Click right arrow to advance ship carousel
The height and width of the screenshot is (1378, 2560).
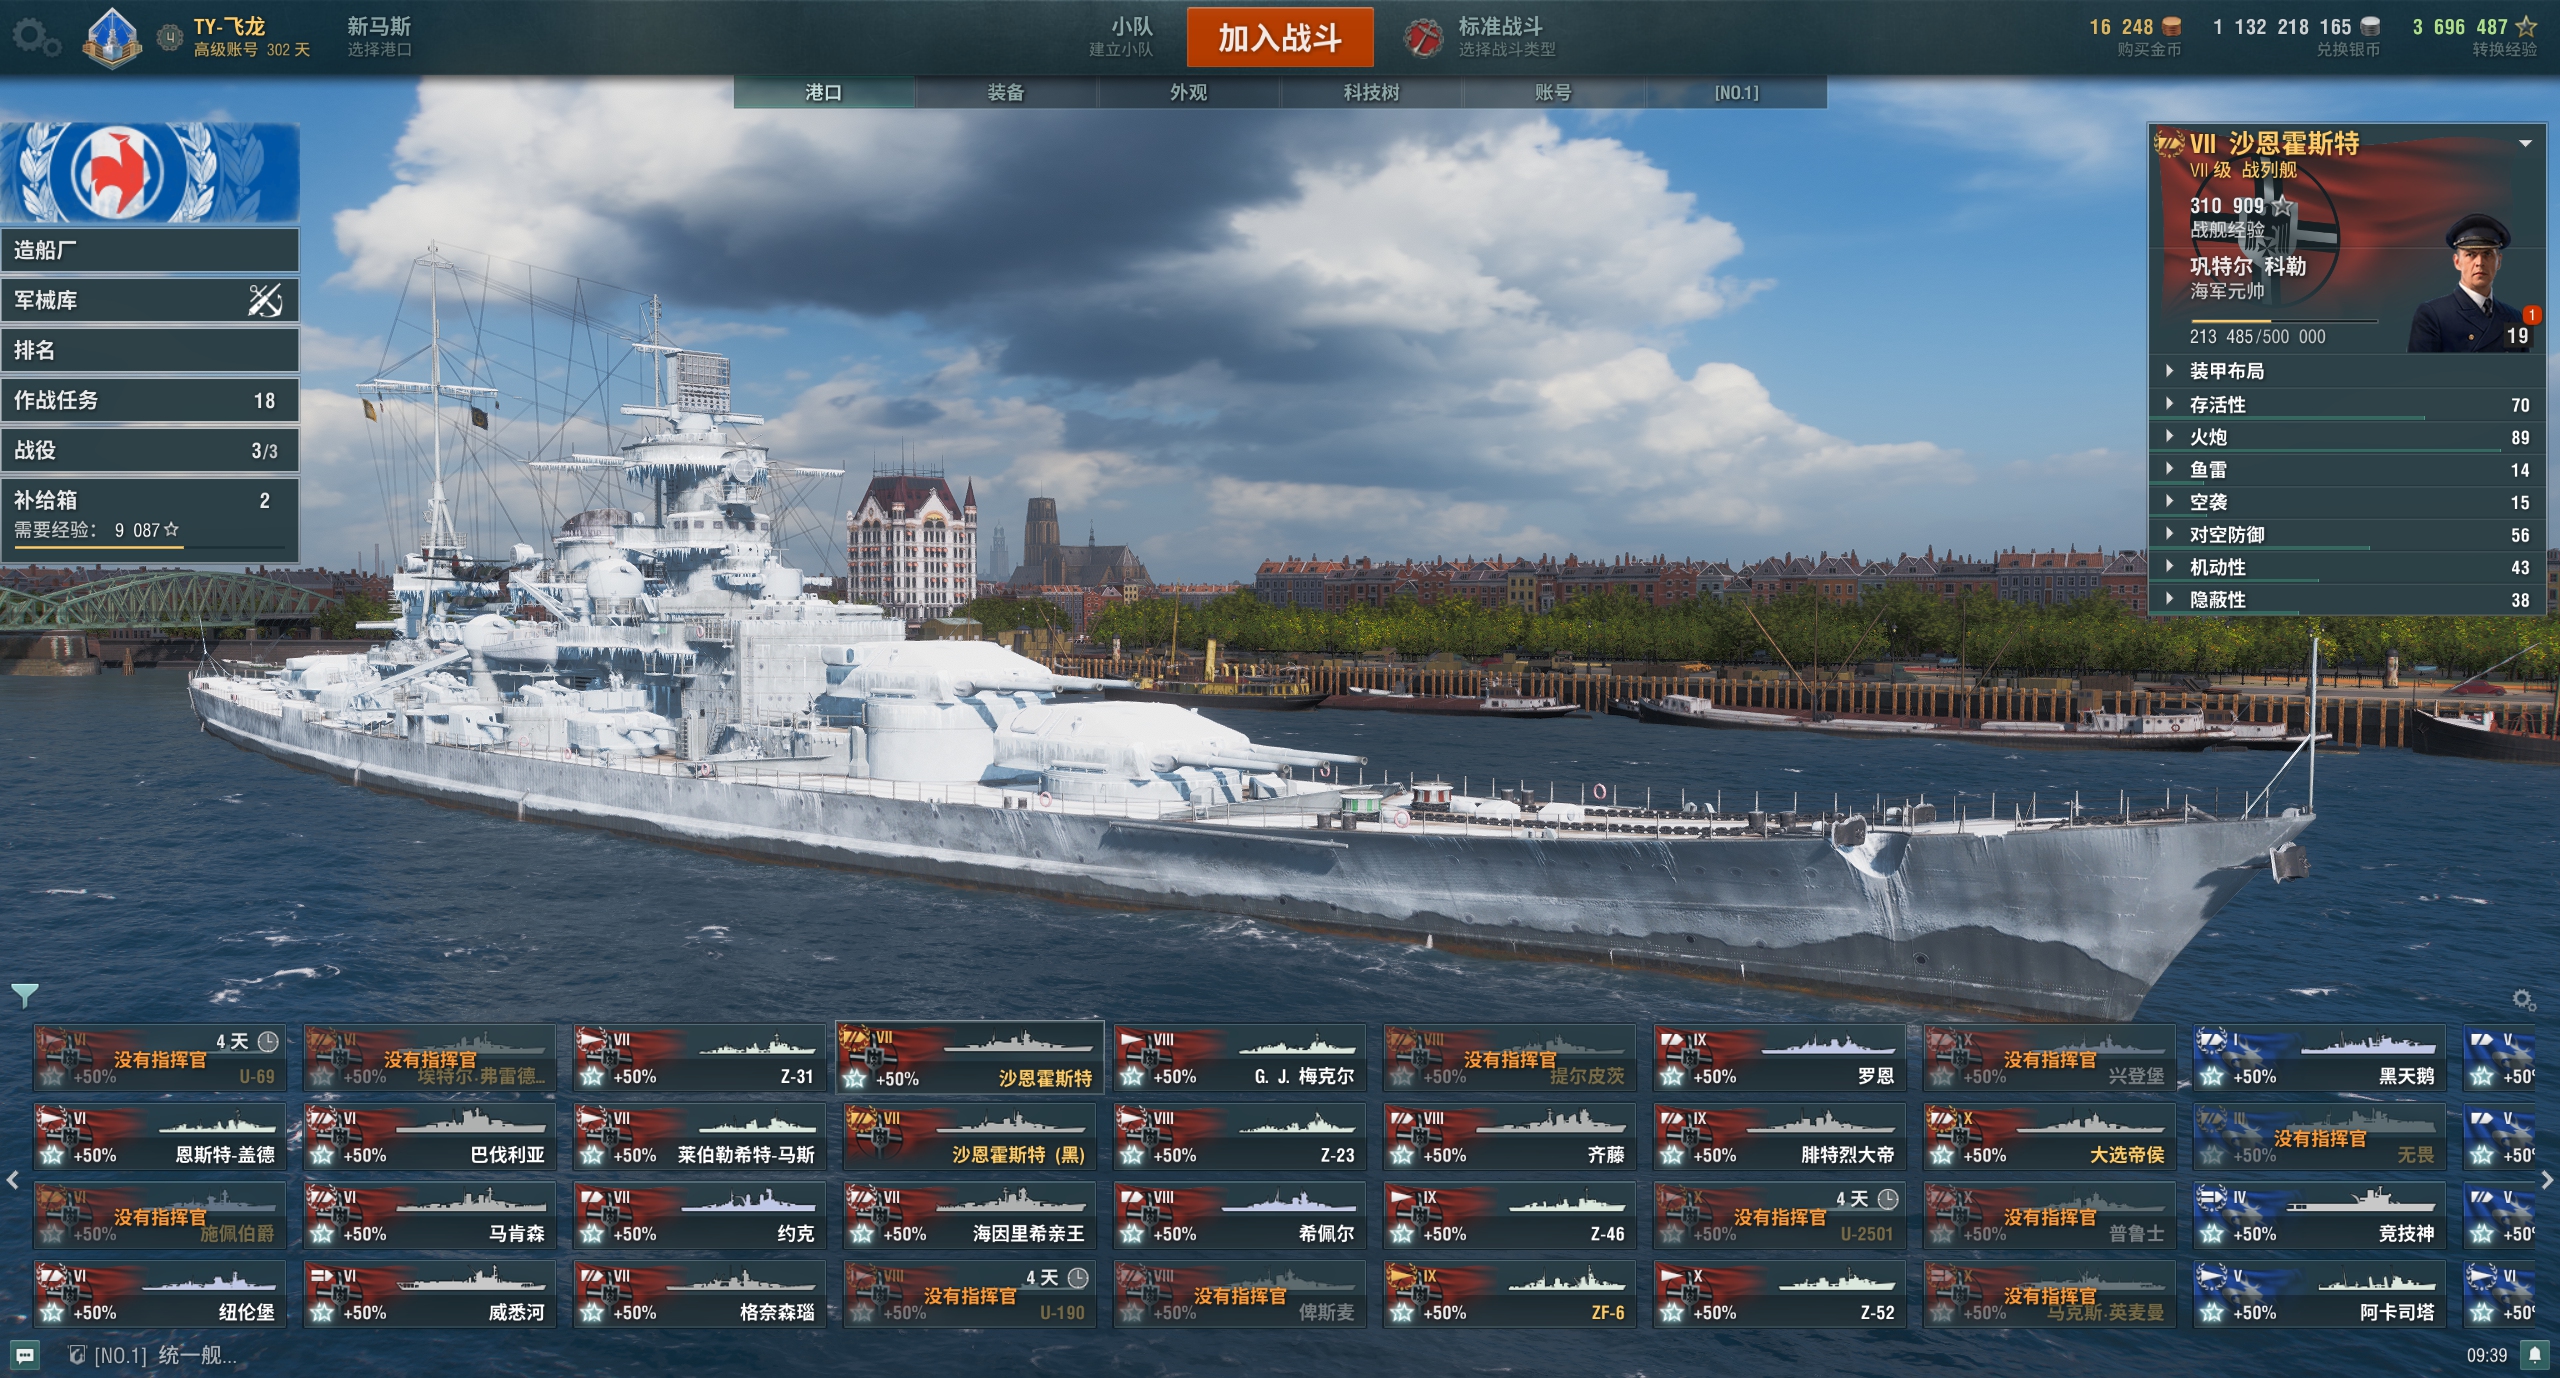(2547, 1181)
